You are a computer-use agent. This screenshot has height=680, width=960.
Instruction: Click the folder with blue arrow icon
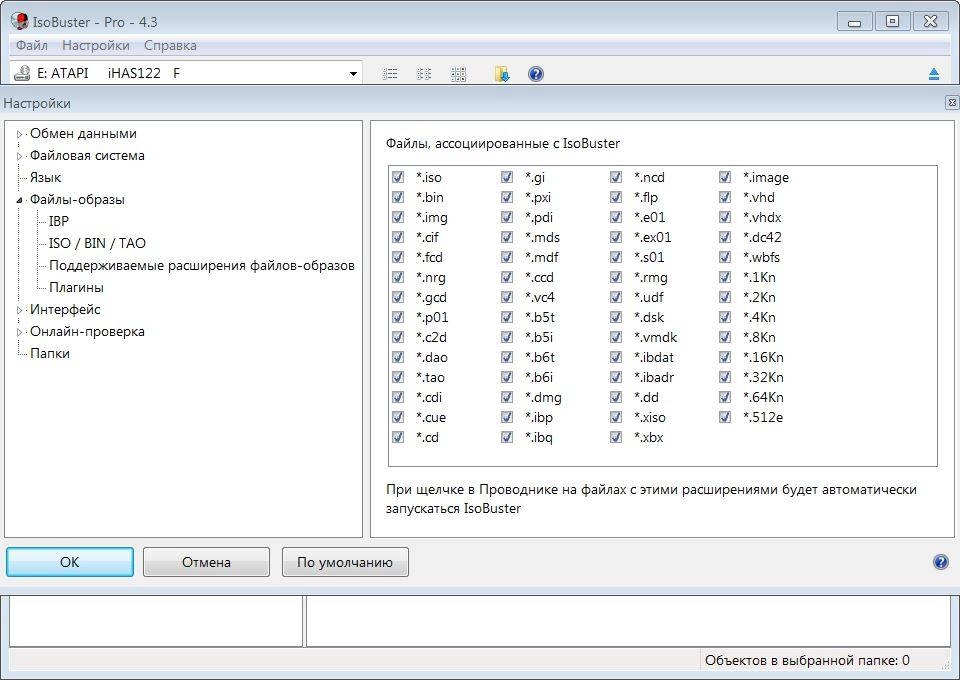502,74
